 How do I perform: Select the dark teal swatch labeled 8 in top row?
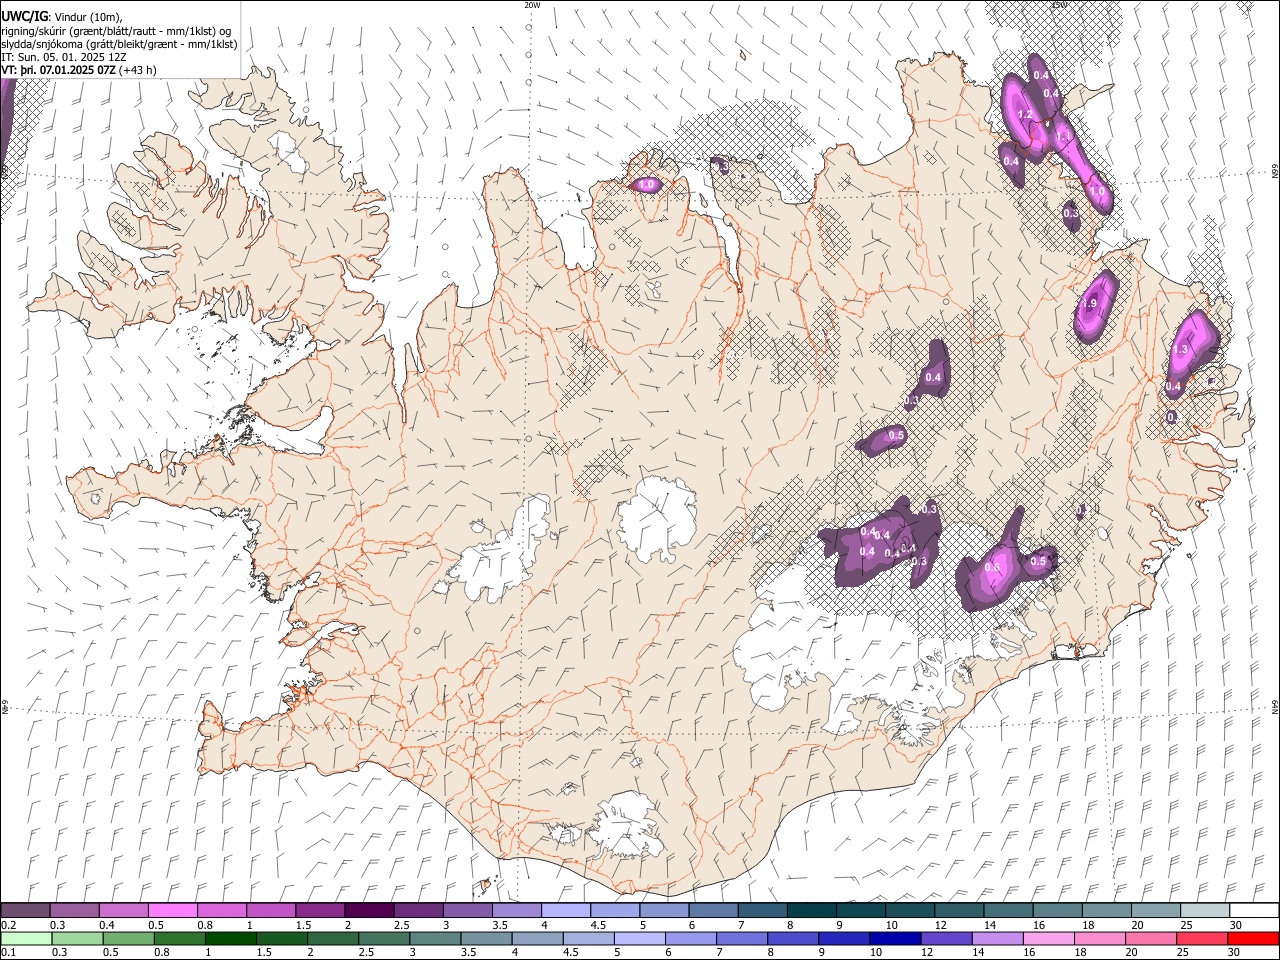811,911
